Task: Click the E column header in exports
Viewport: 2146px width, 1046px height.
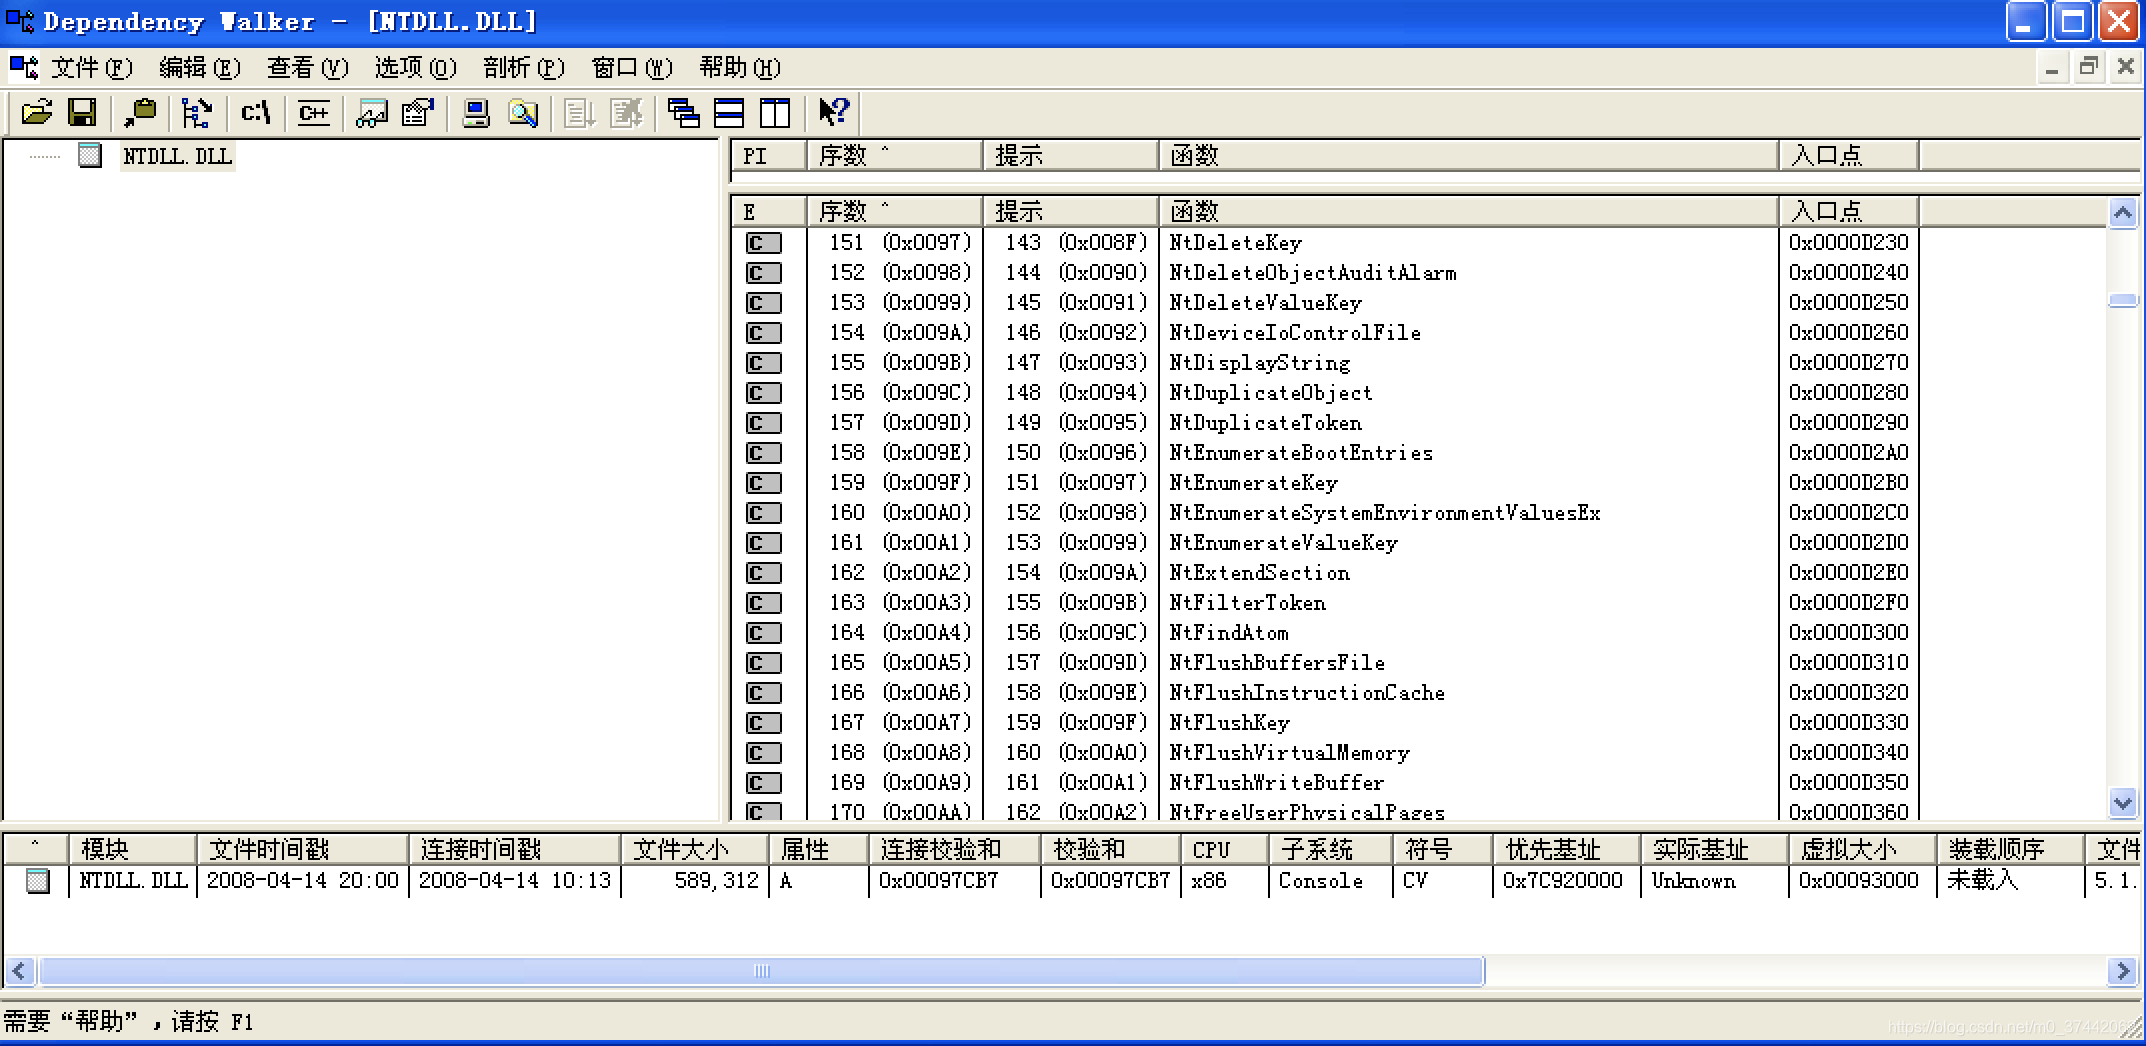Action: 769,211
